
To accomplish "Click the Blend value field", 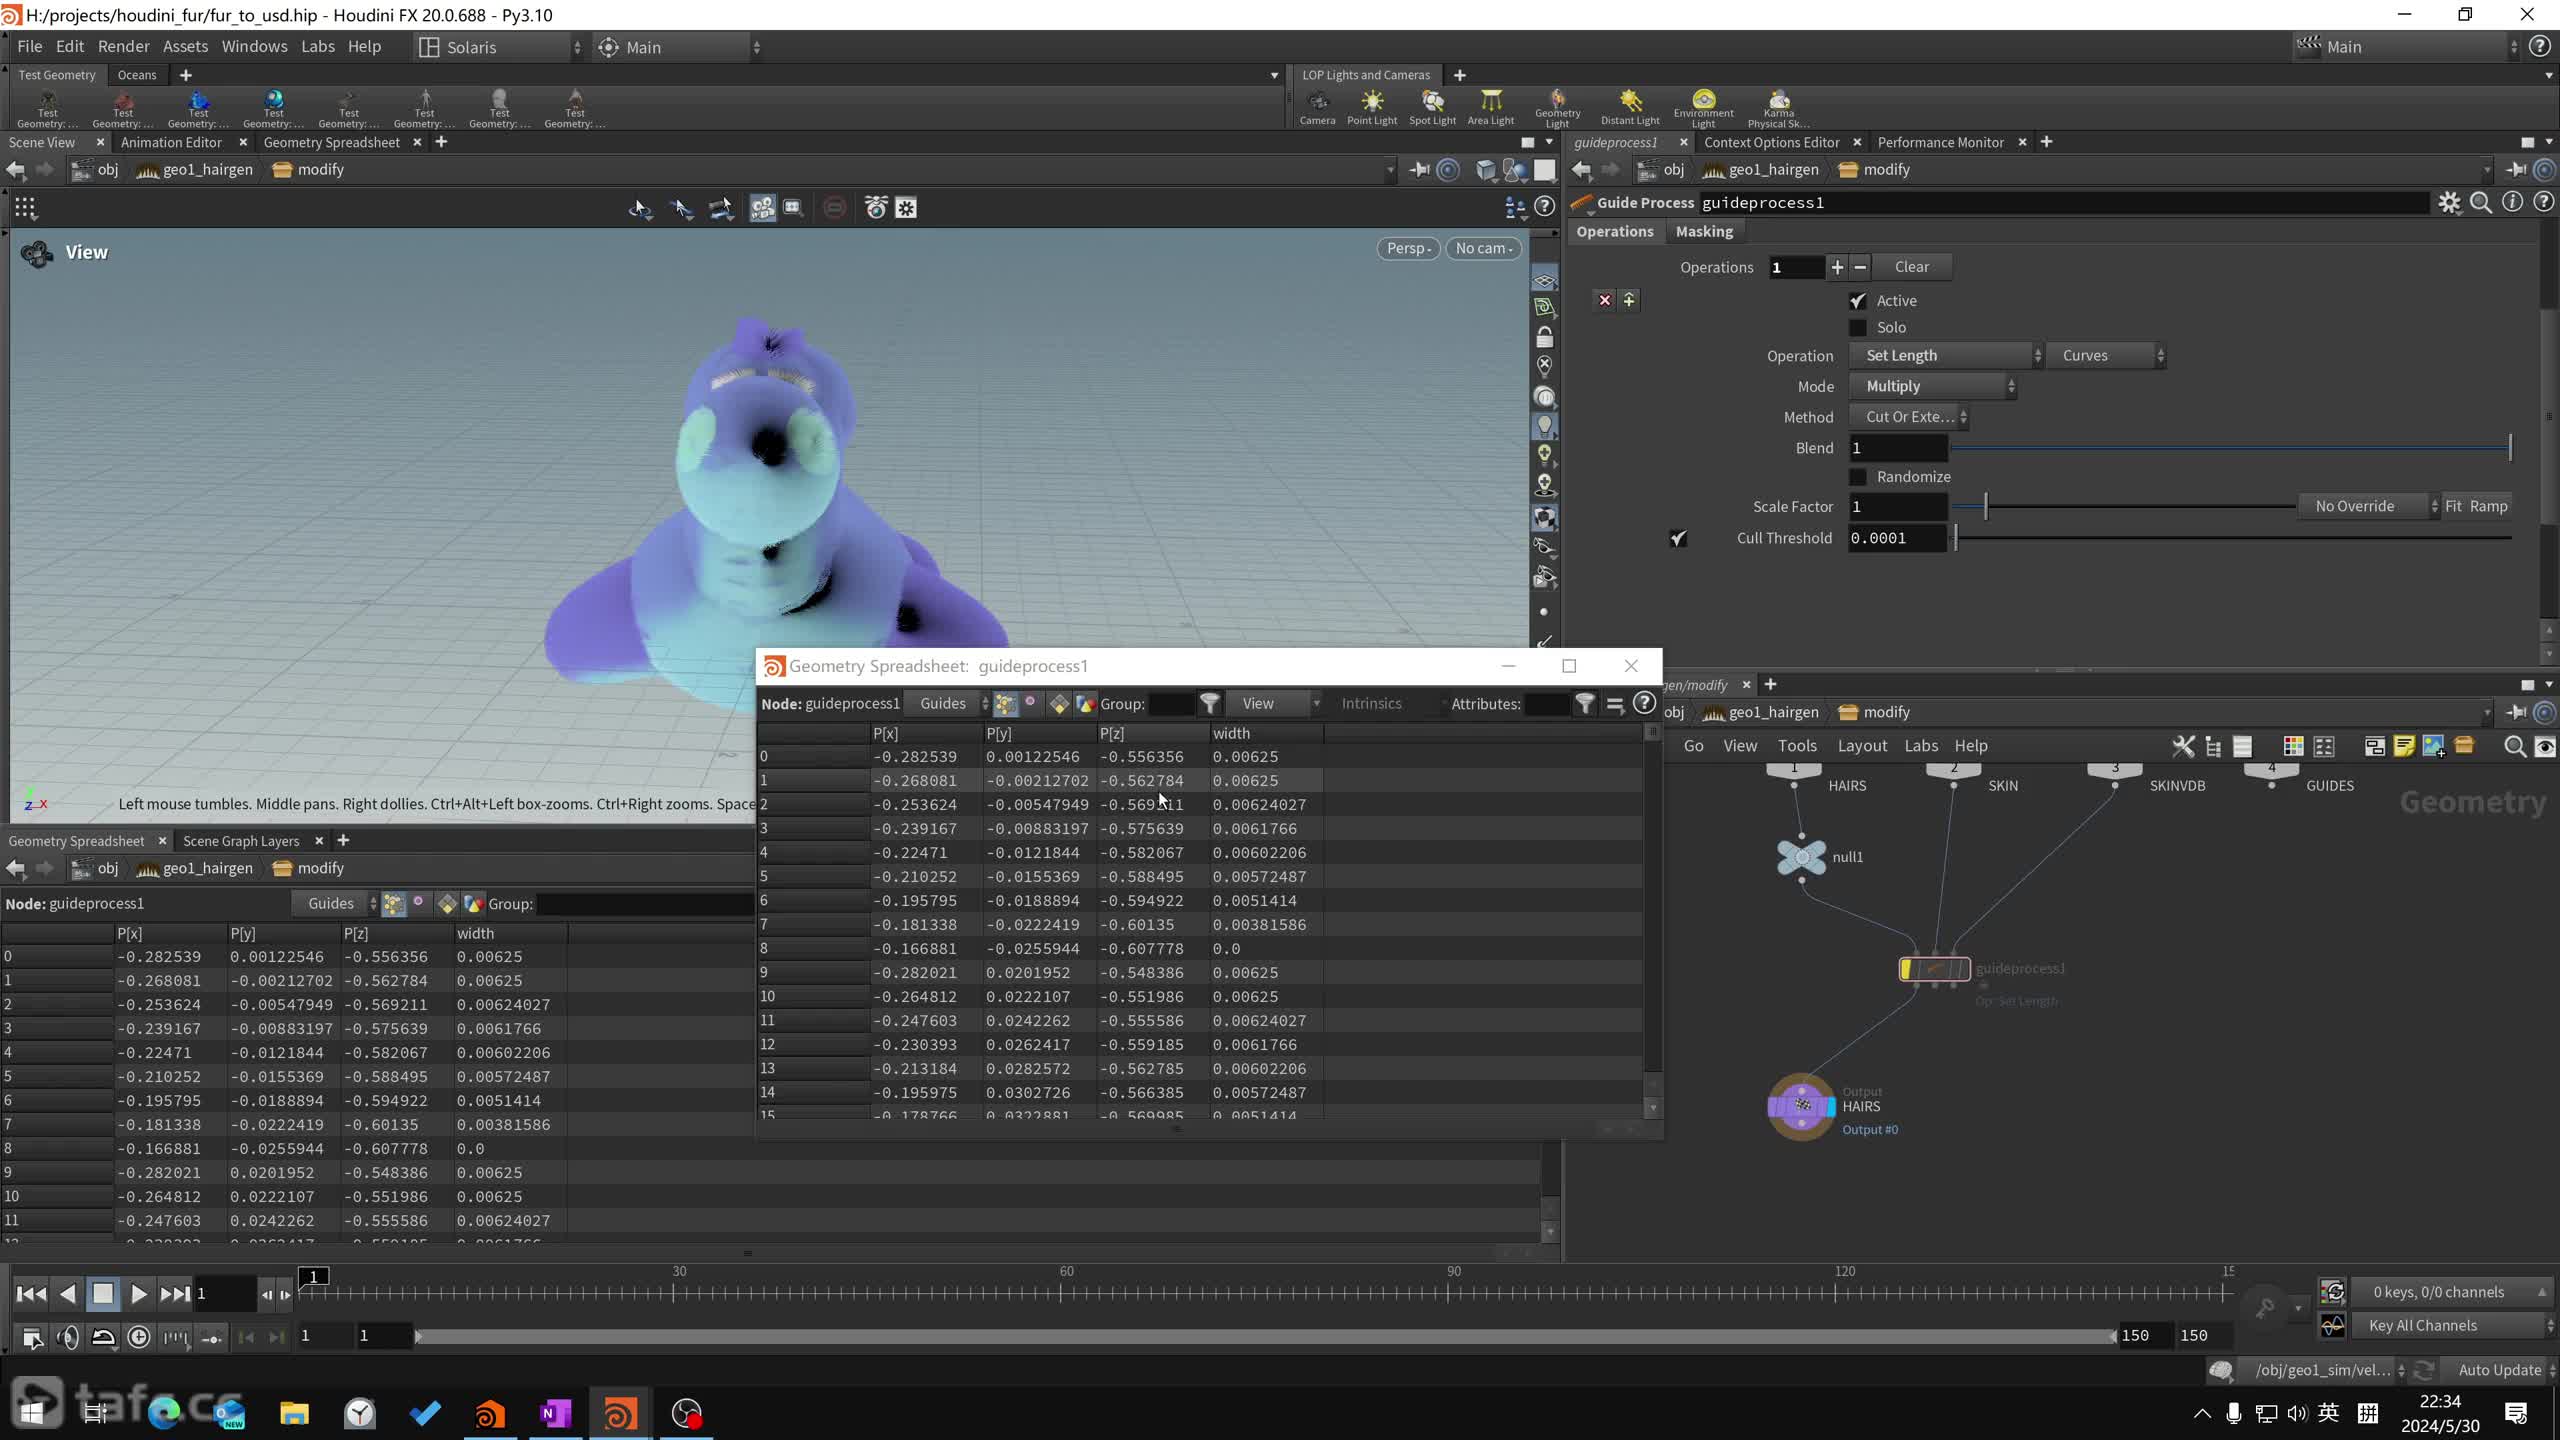I will (1897, 448).
